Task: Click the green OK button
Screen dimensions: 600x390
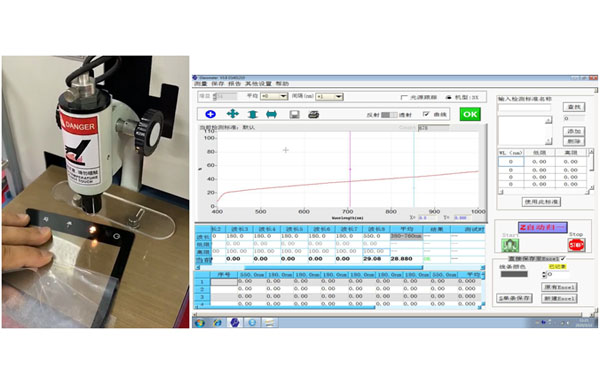Action: click(x=470, y=114)
